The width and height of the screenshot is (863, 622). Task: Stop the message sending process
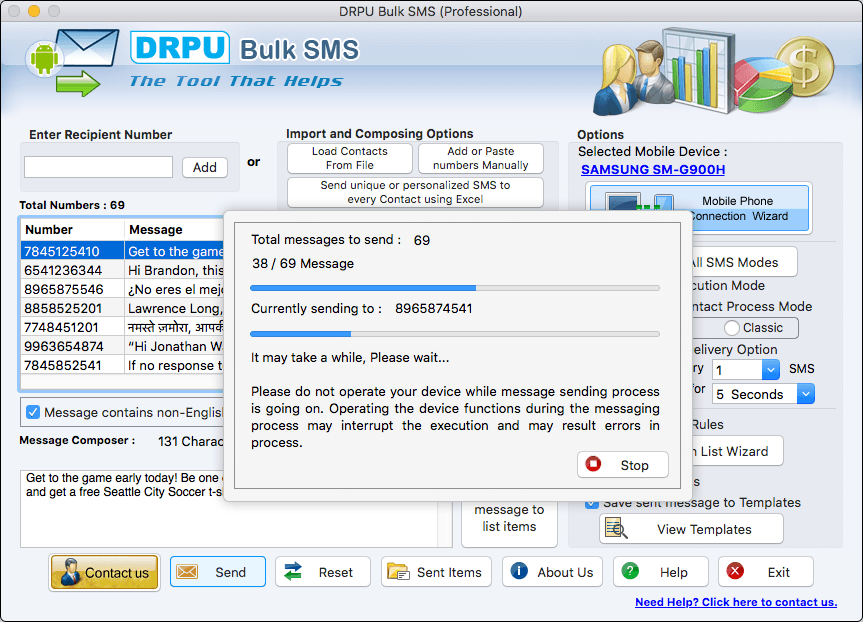[x=622, y=465]
